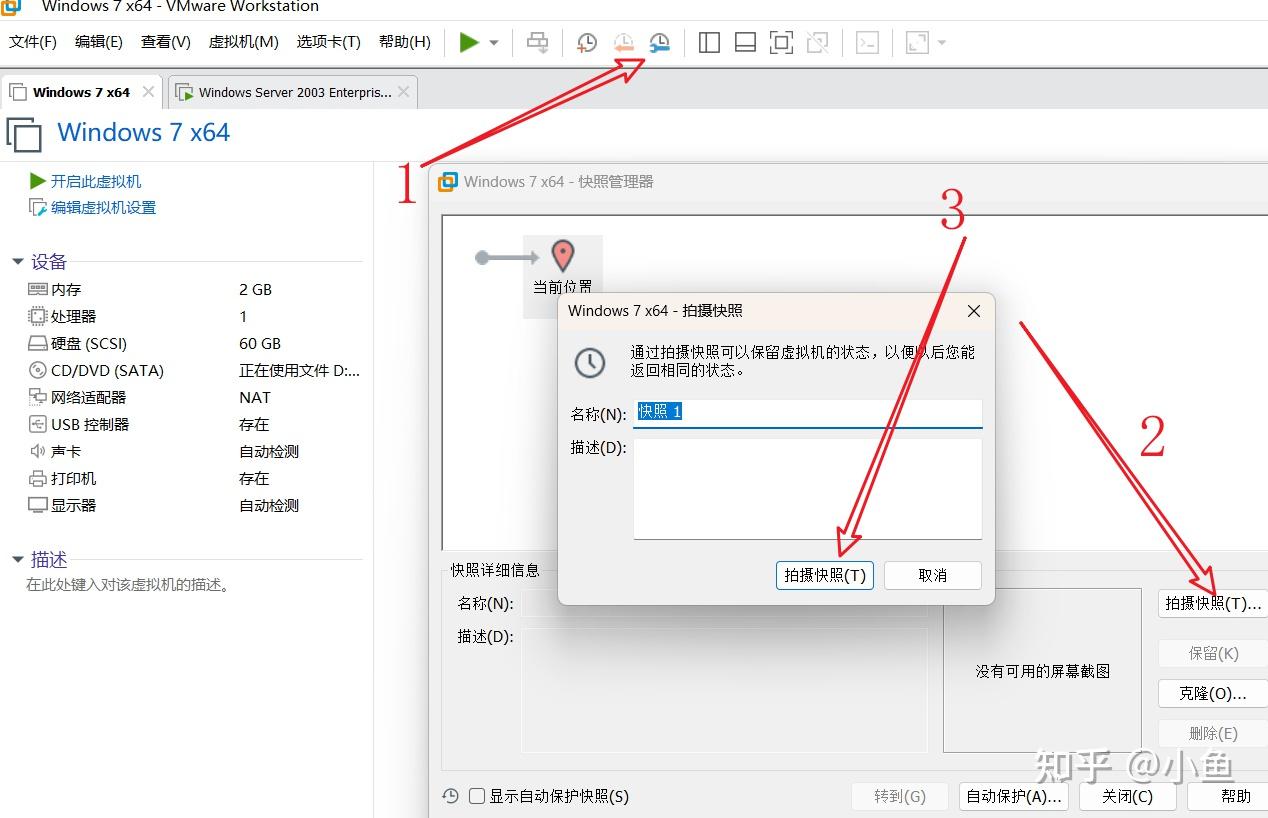Viewport: 1268px width, 818px height.
Task: Toggle the library sidebar panel icon
Action: click(708, 42)
